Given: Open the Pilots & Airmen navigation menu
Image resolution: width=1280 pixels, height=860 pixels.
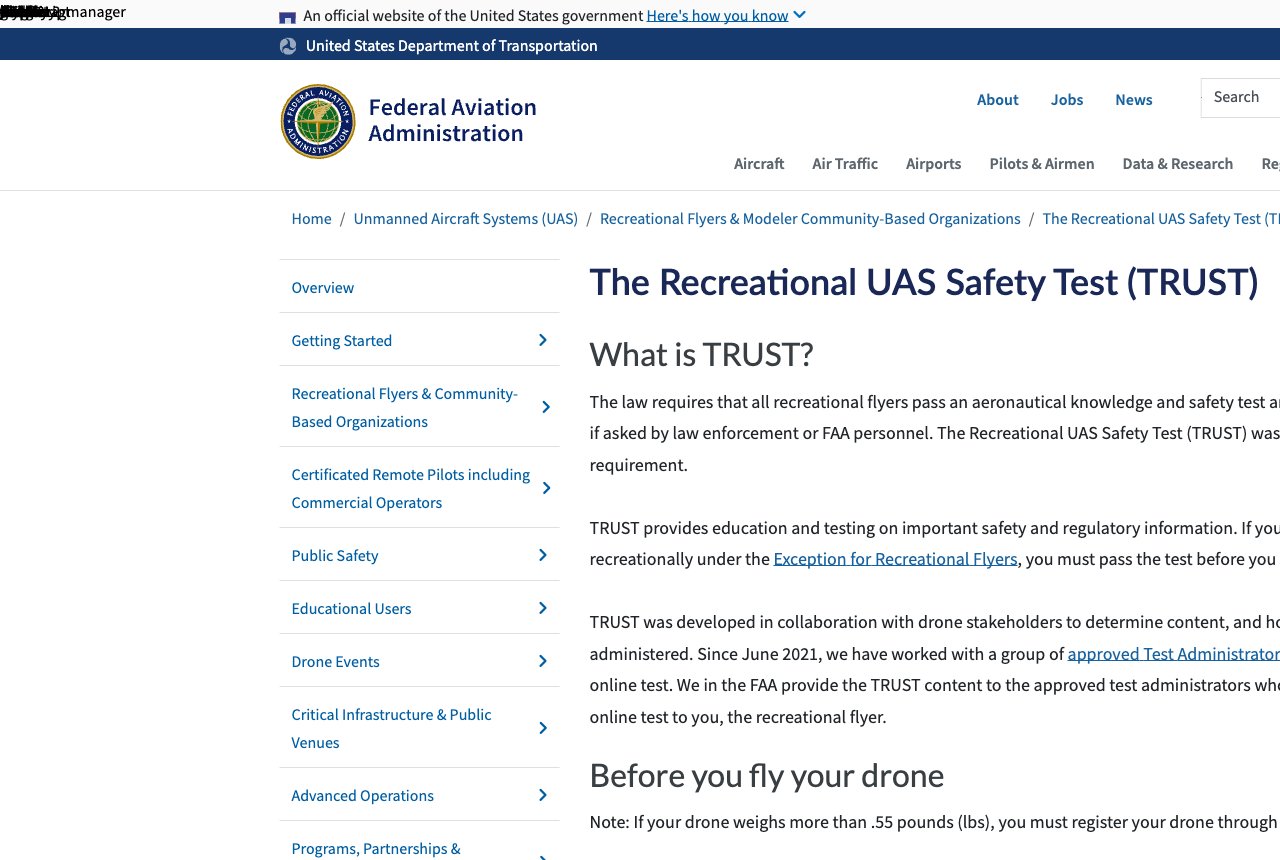Looking at the screenshot, I should pyautogui.click(x=1042, y=163).
